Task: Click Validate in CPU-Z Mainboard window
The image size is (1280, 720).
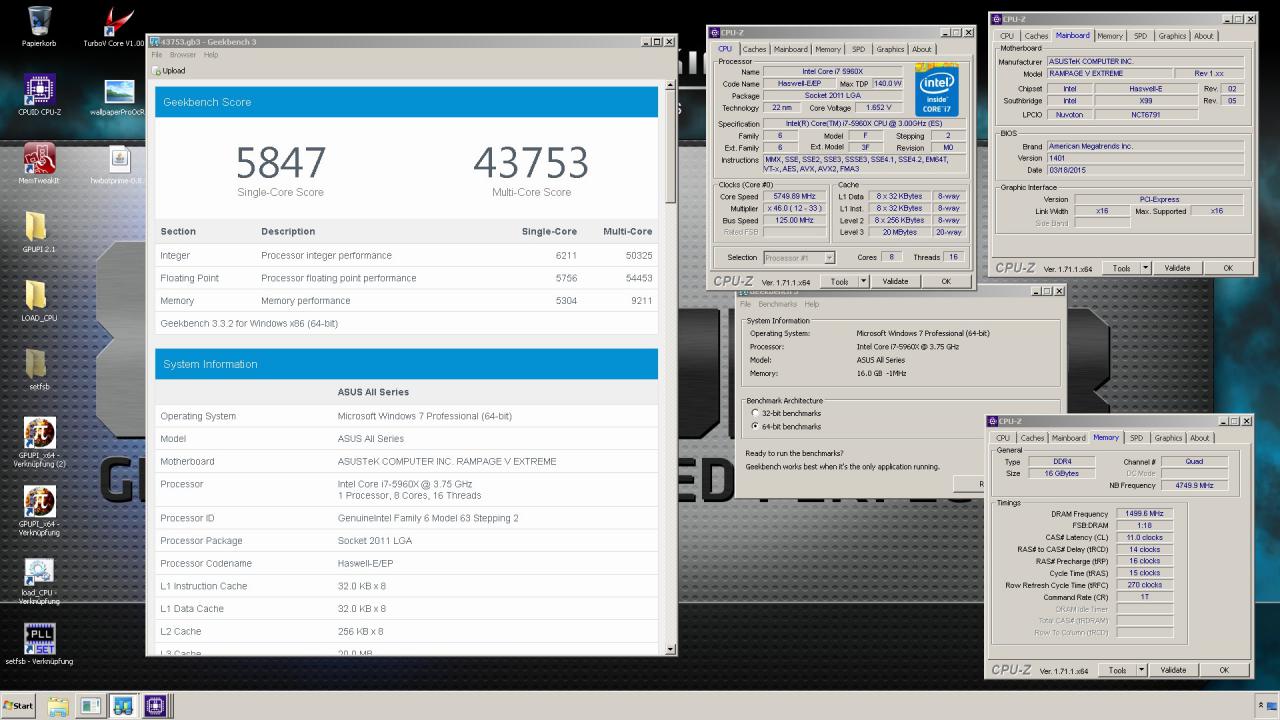Action: pos(1177,268)
